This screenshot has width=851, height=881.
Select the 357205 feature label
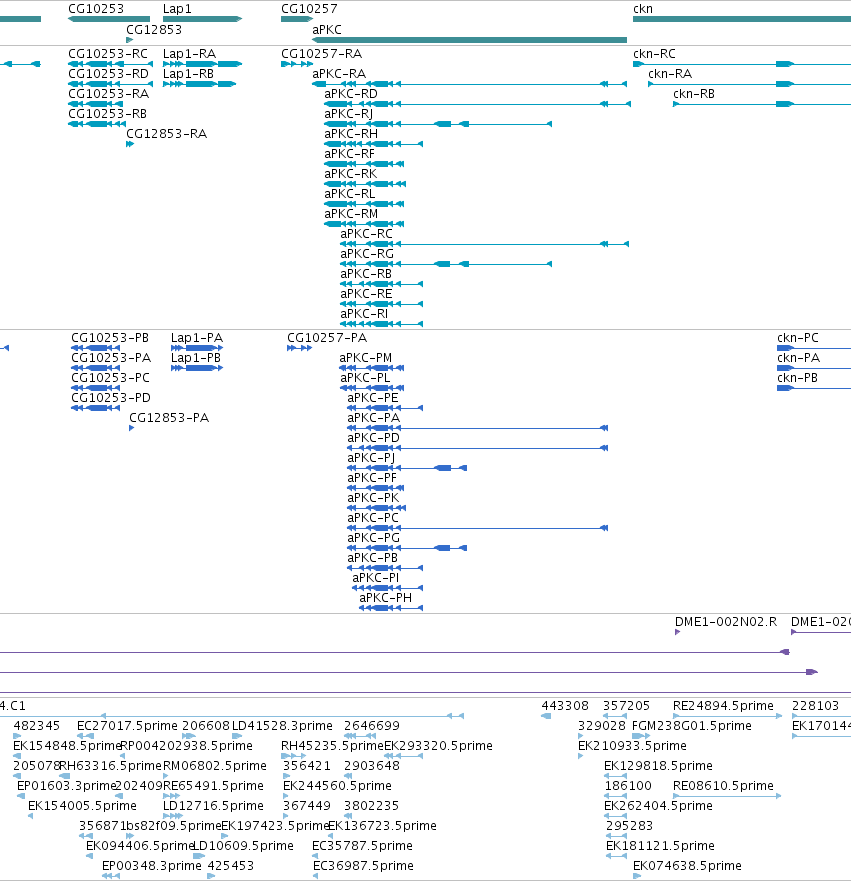click(626, 706)
